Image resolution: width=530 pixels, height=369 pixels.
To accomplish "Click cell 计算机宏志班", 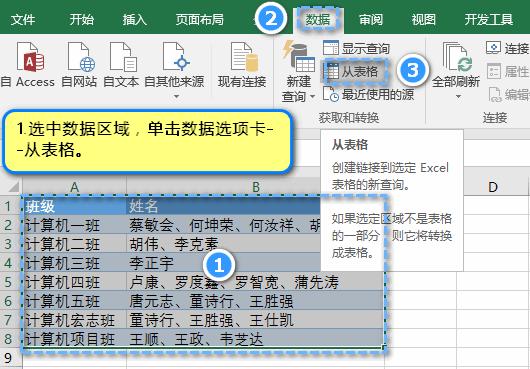I will (74, 320).
